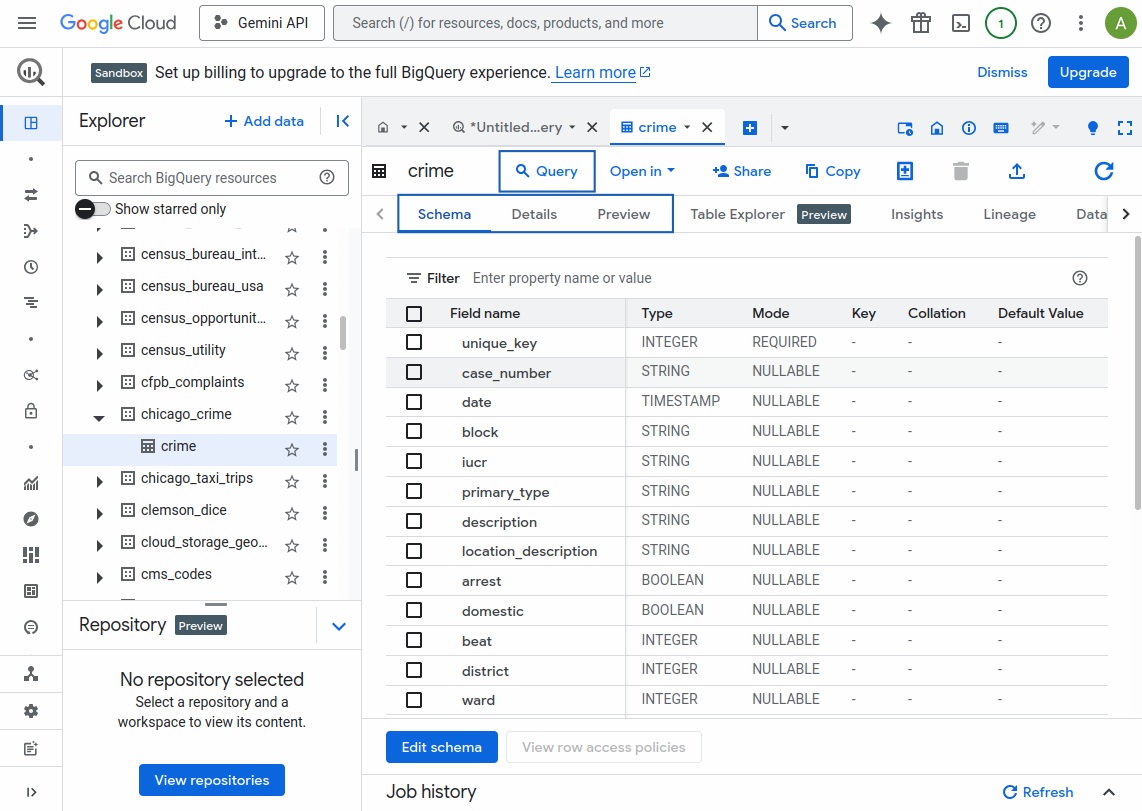The image size is (1142, 811).
Task: Open the Lineage tab
Action: coord(1009,214)
